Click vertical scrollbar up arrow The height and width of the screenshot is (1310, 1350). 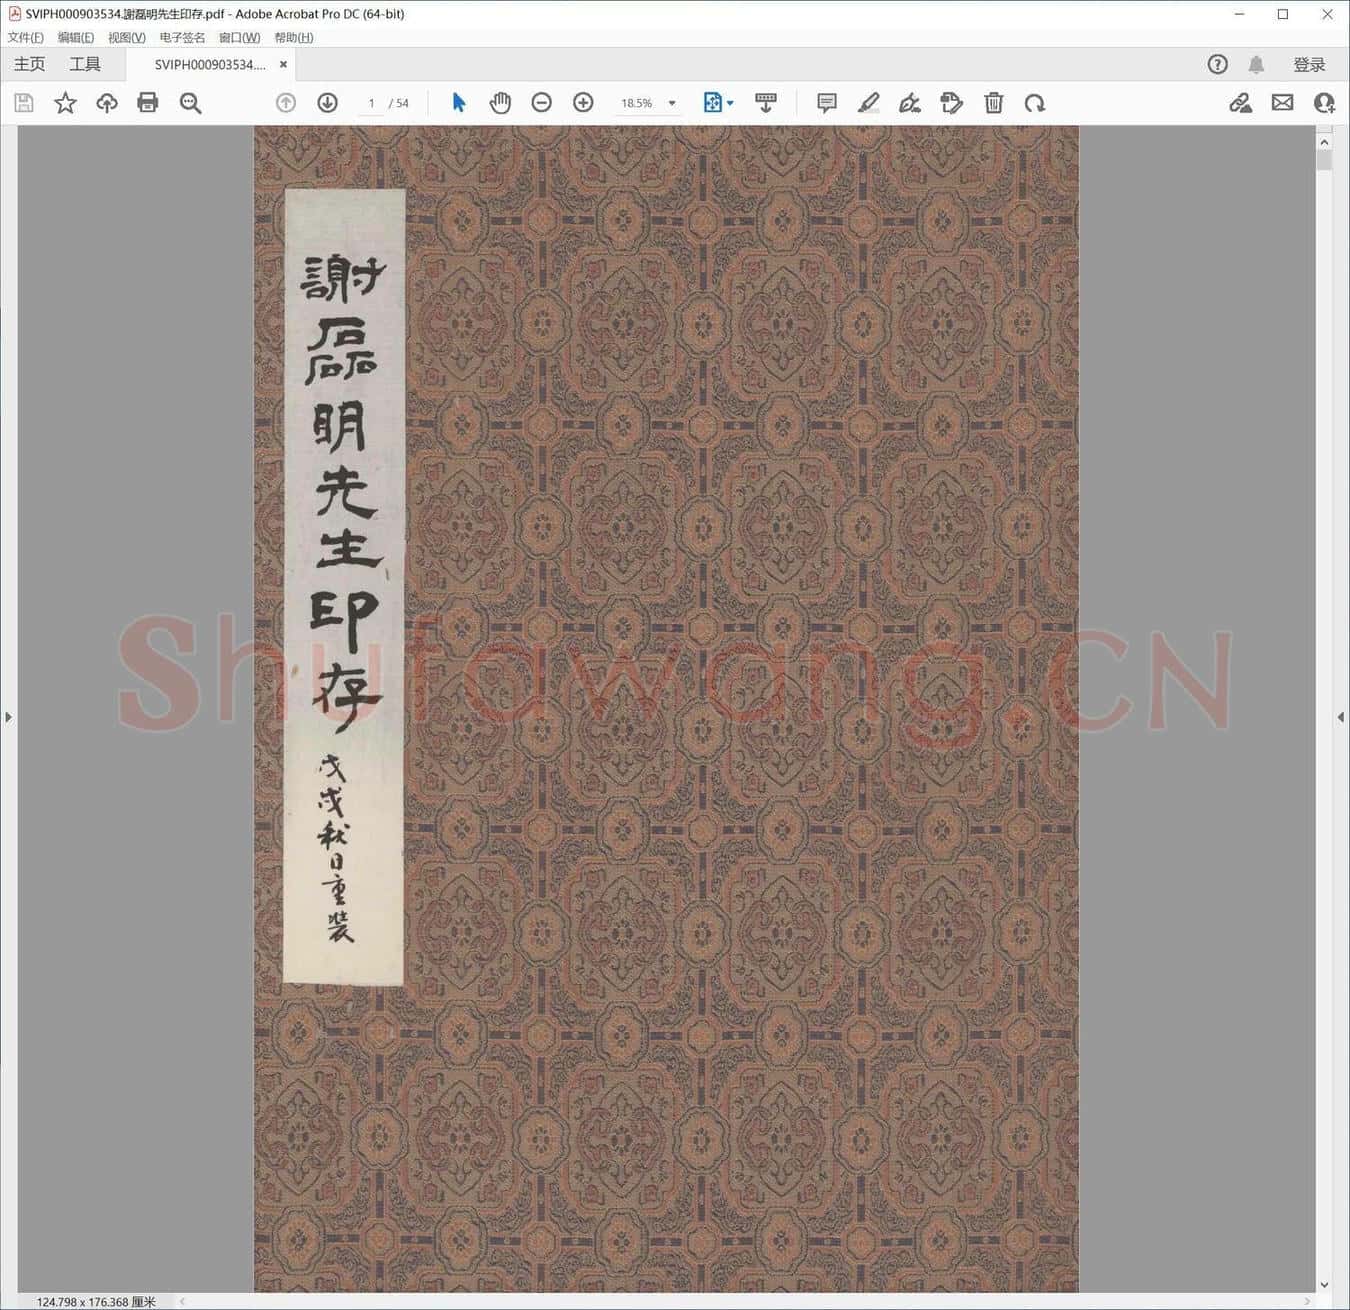pyautogui.click(x=1324, y=142)
